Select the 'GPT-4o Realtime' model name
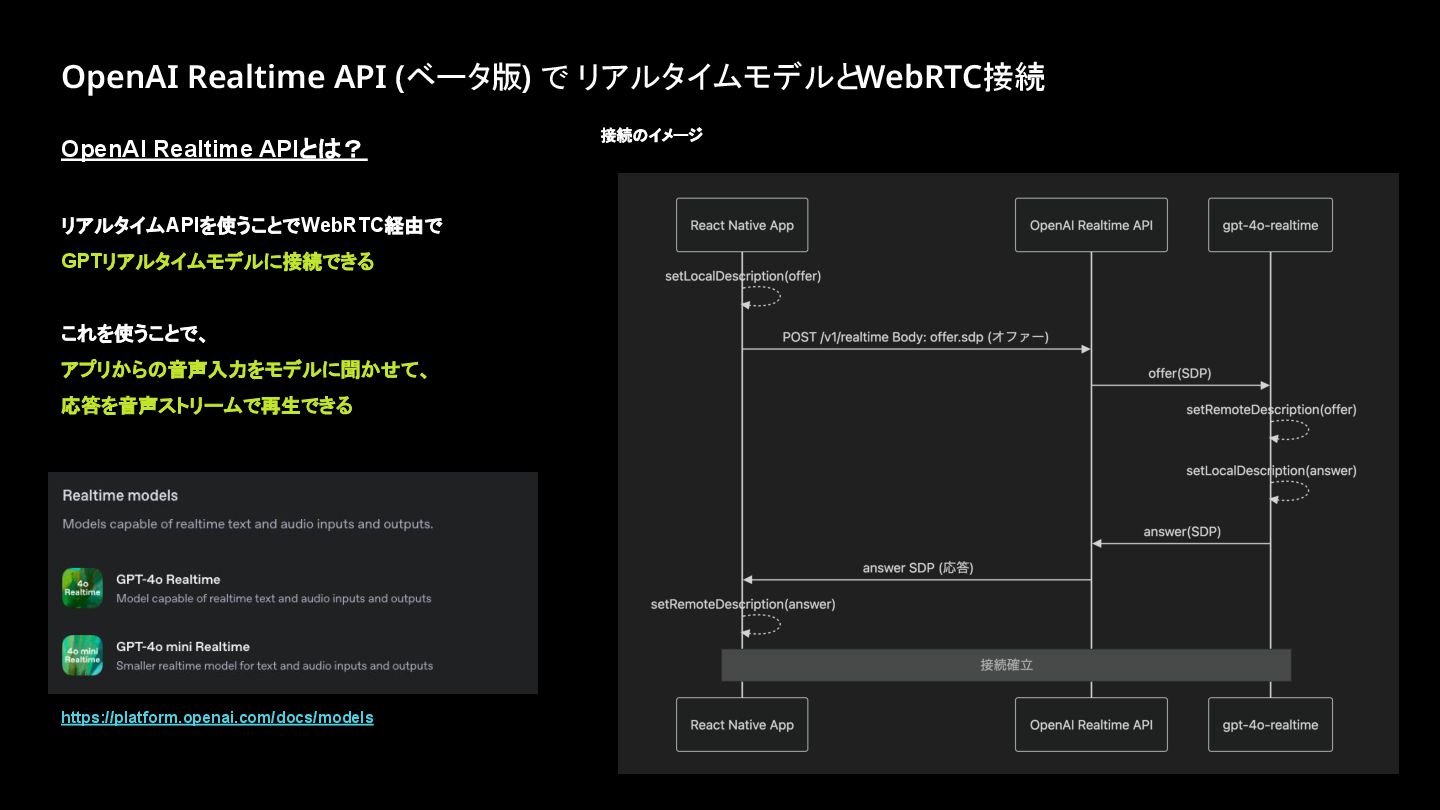 (x=168, y=579)
